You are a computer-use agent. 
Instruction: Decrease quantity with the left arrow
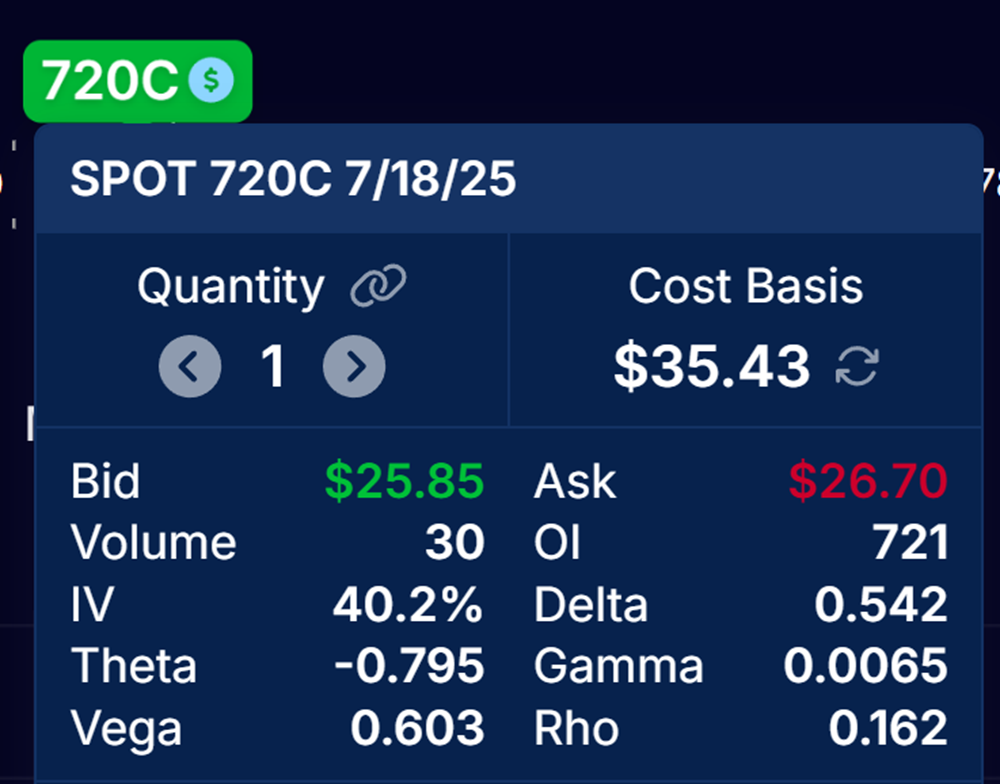190,366
